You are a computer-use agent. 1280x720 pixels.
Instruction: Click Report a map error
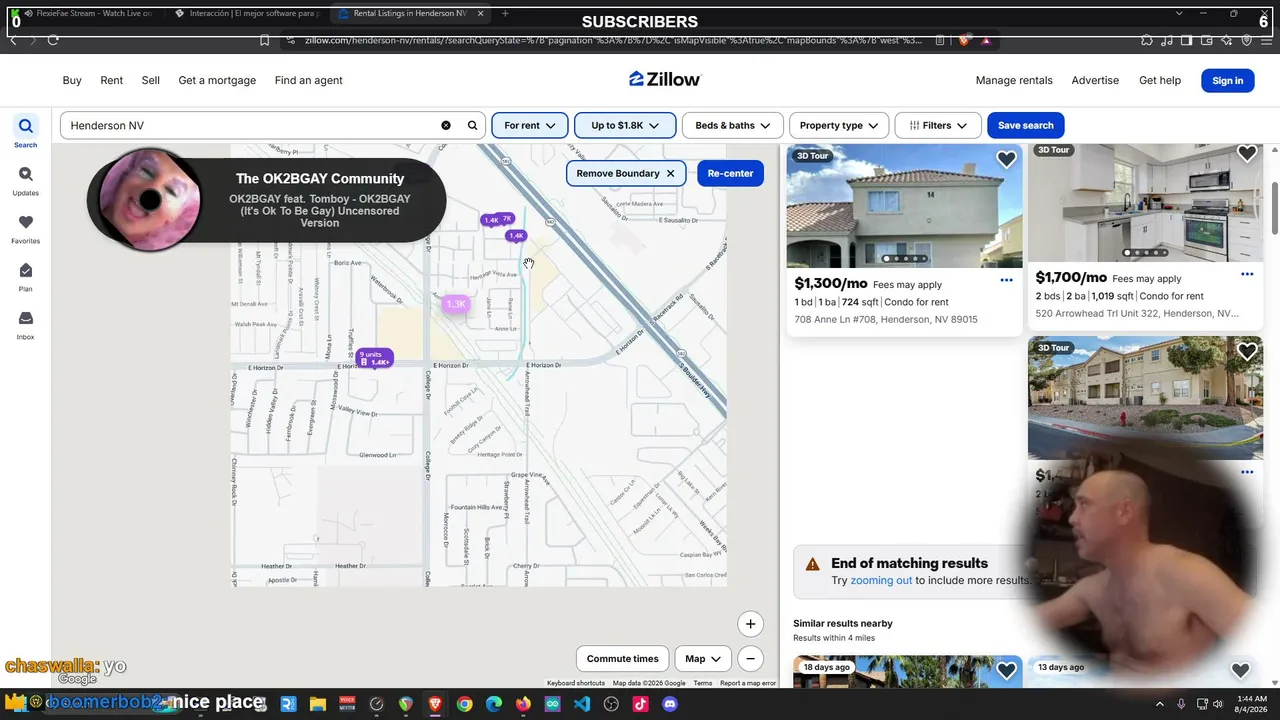click(748, 683)
